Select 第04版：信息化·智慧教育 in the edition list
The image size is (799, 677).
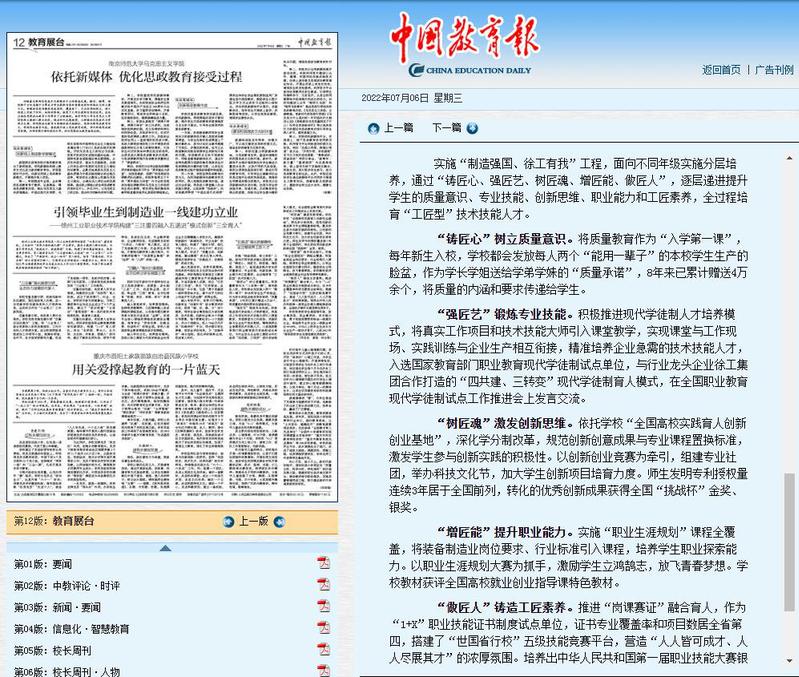coord(71,629)
